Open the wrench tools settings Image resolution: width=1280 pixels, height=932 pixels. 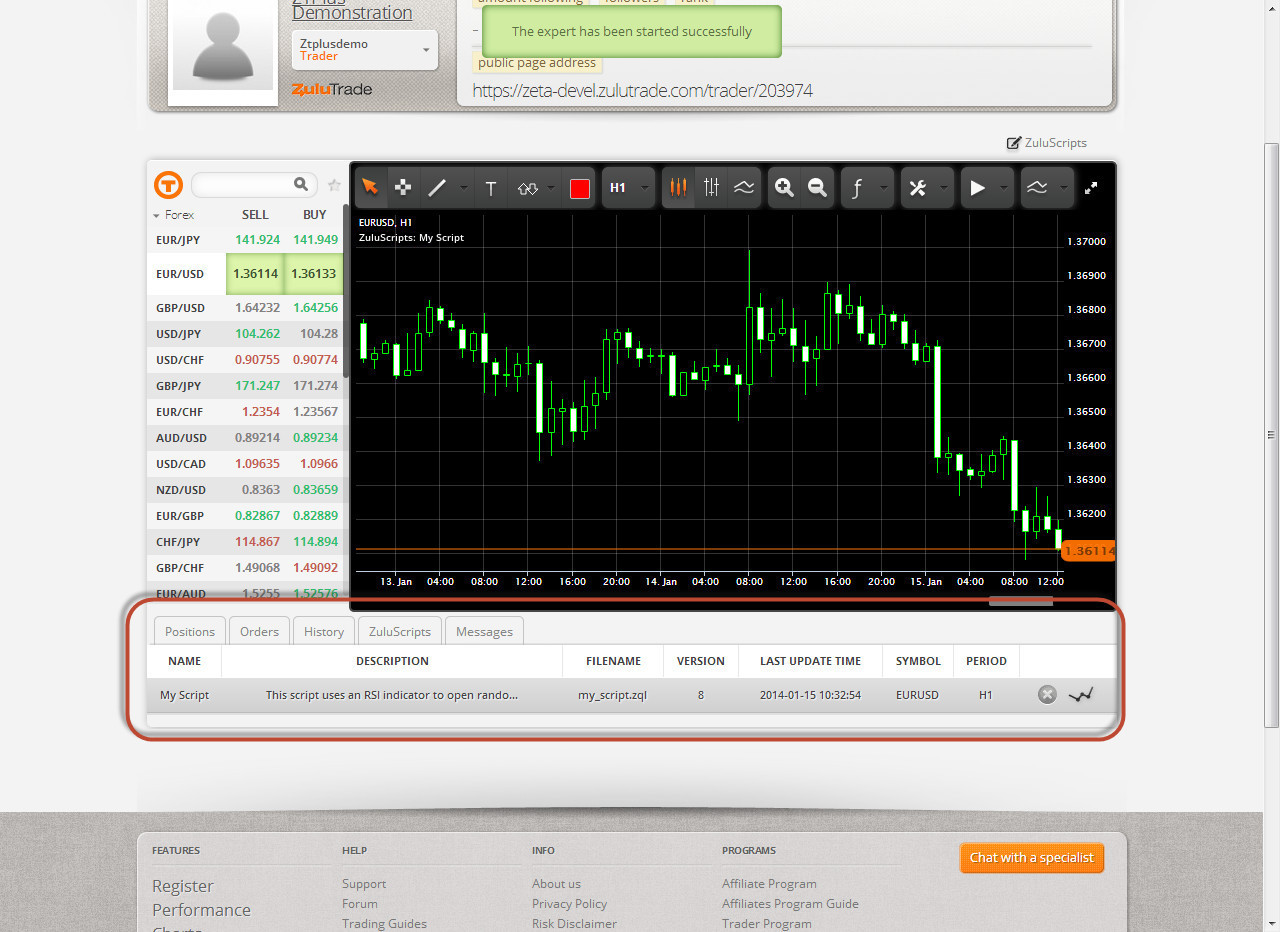click(917, 188)
